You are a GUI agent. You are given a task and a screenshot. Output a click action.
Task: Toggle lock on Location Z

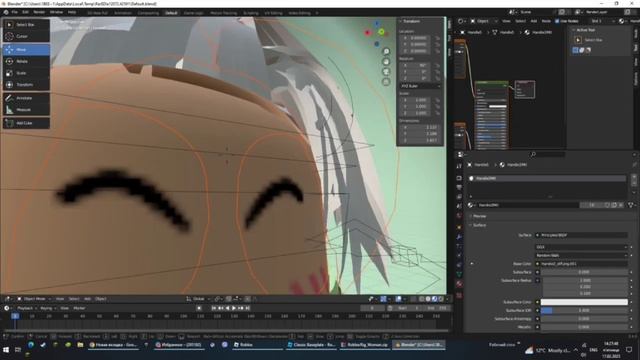click(x=438, y=51)
